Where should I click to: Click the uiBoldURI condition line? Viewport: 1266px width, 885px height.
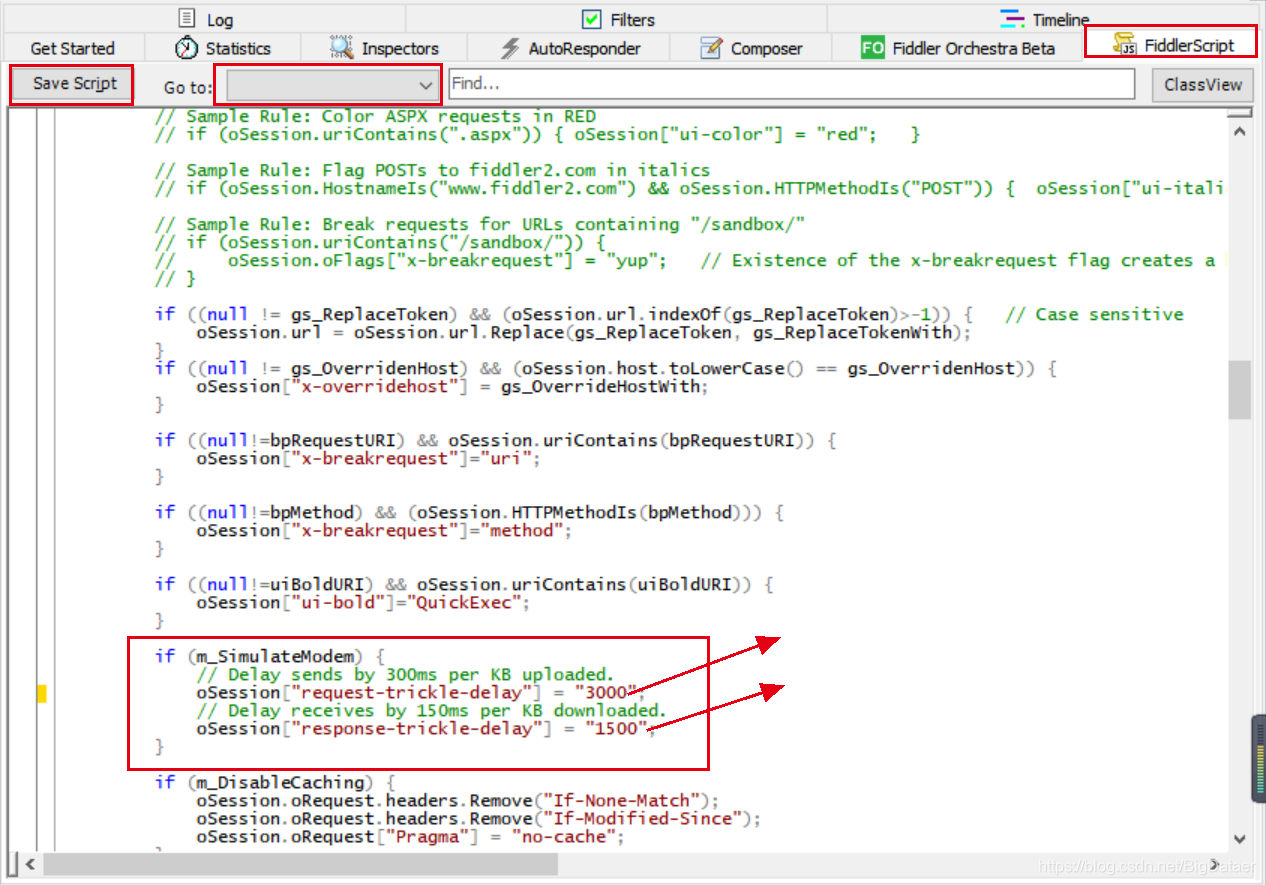click(x=465, y=584)
